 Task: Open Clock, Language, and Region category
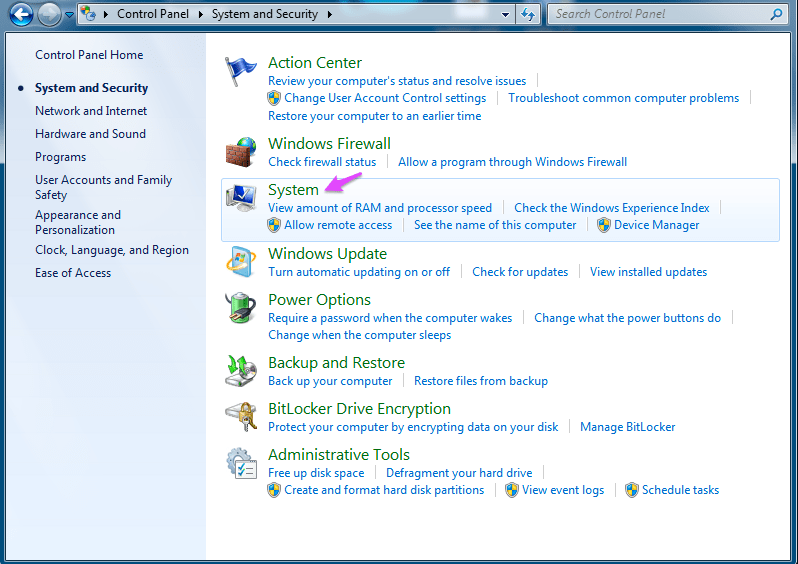(112, 250)
